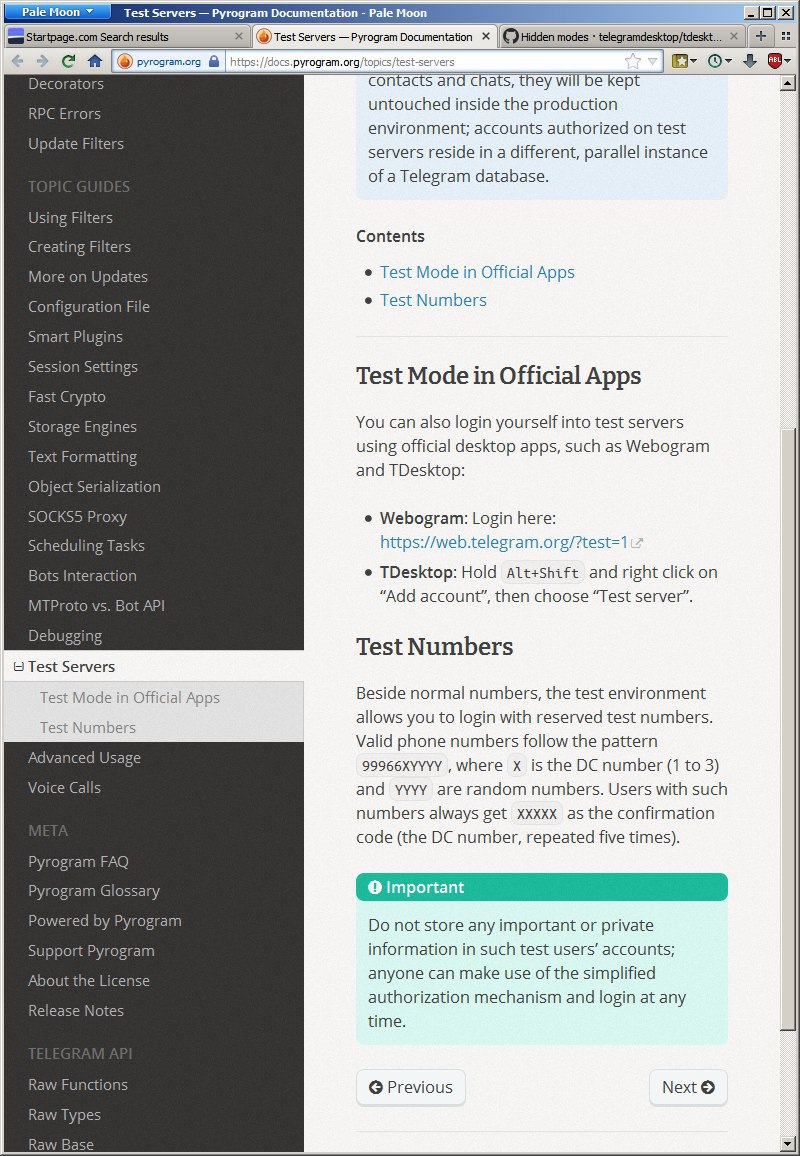Open Support Pyrogram page

91,951
